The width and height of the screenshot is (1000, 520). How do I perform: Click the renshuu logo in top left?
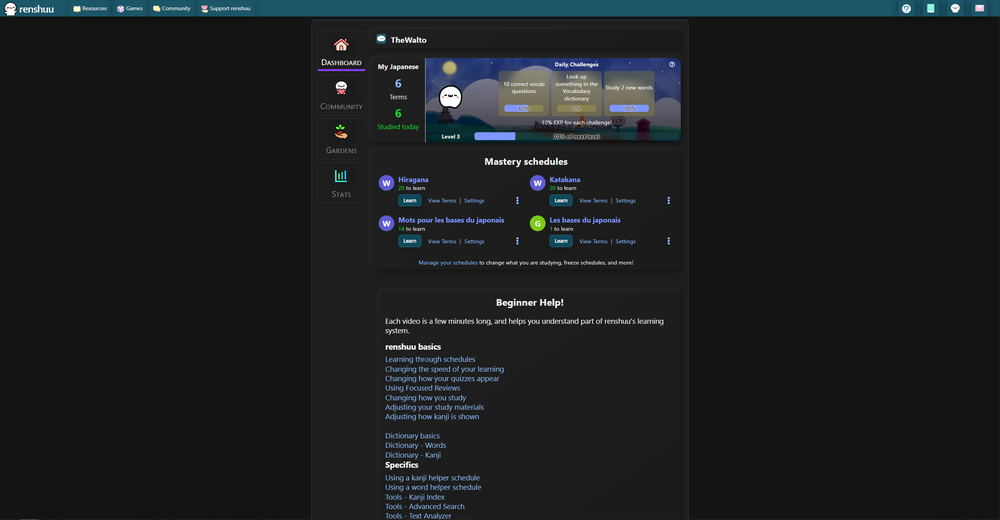[x=30, y=8]
